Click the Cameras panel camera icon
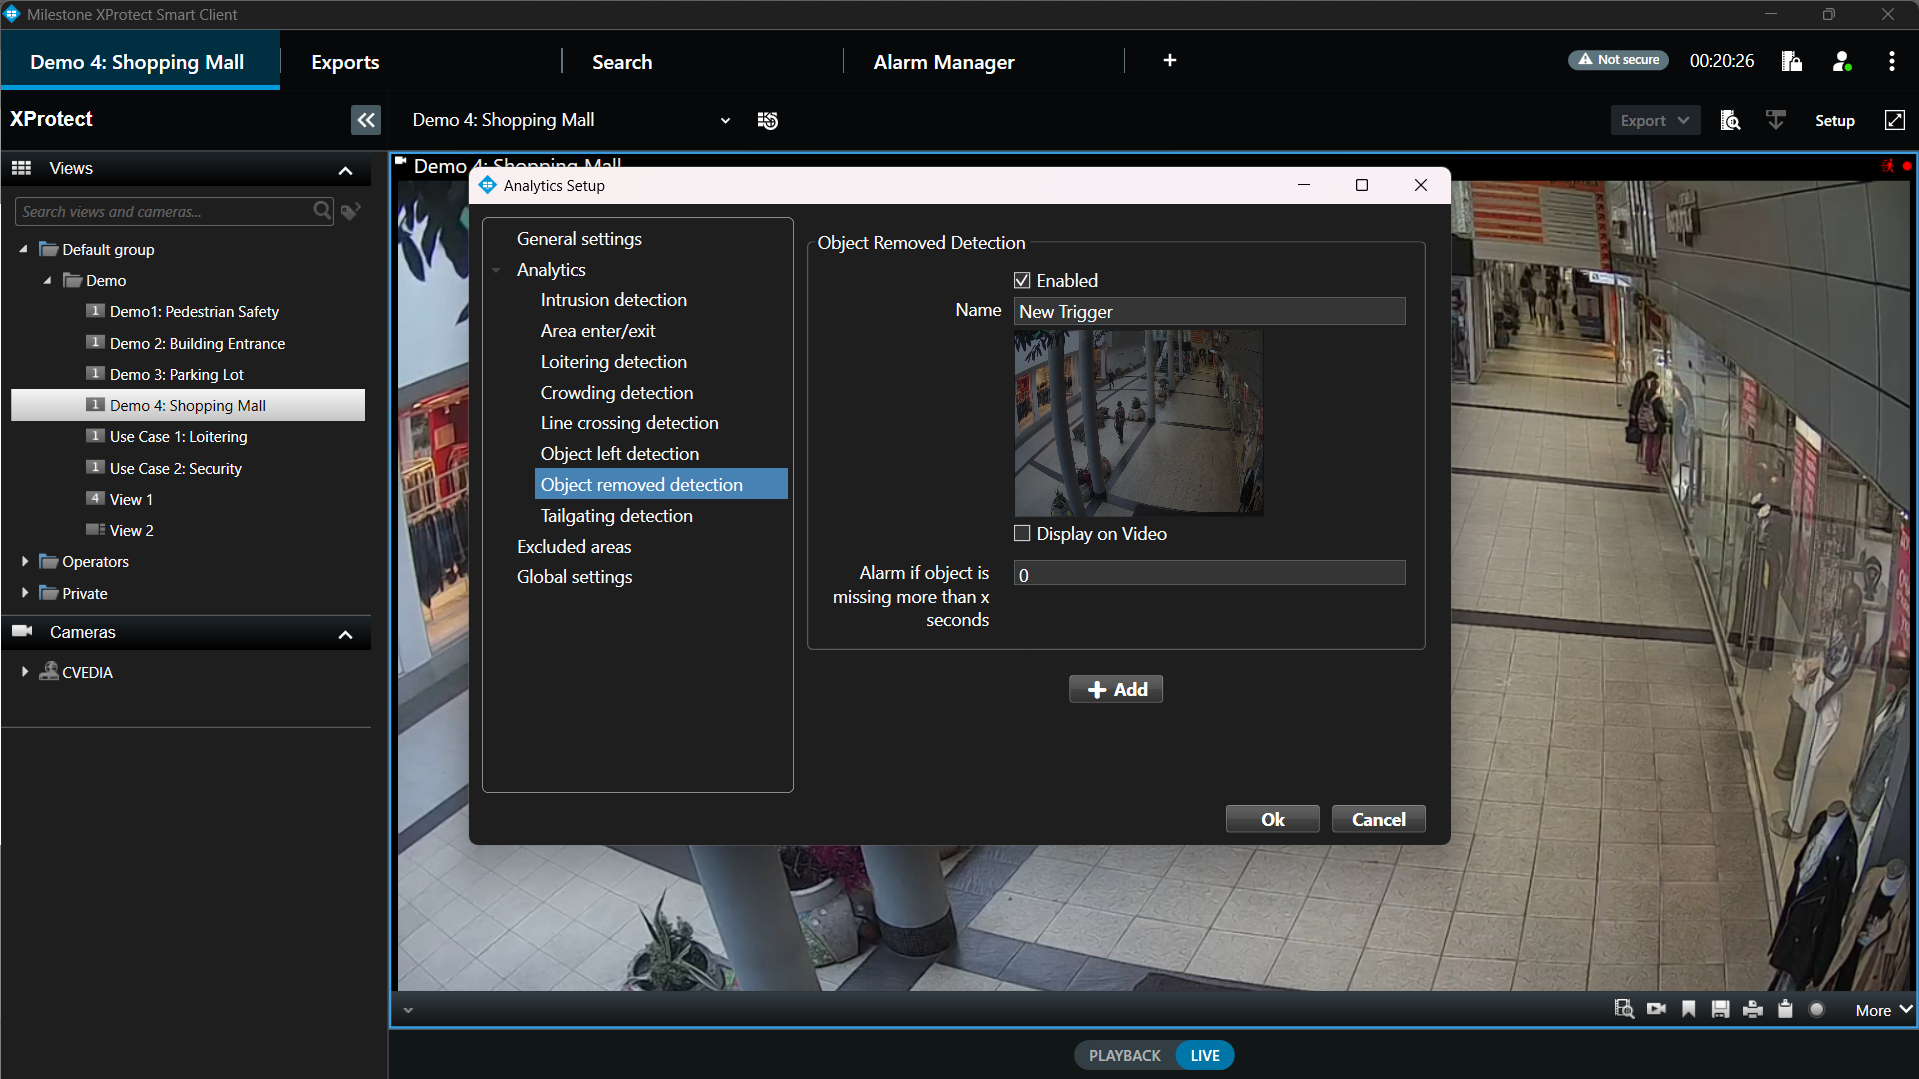1919x1079 pixels. (x=22, y=631)
